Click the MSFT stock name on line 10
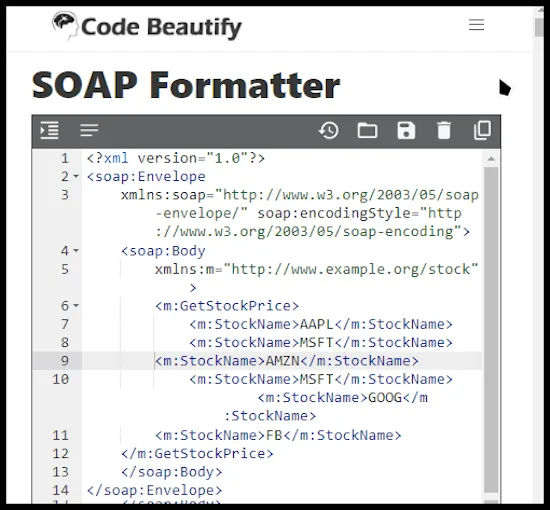Screen dimensions: 550x510 tap(317, 379)
